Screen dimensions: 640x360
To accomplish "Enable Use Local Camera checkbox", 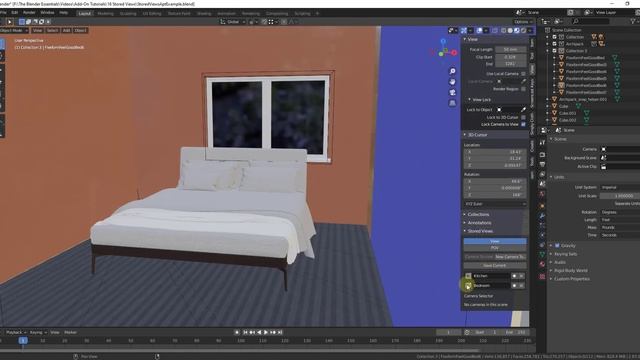I will coord(523,74).
